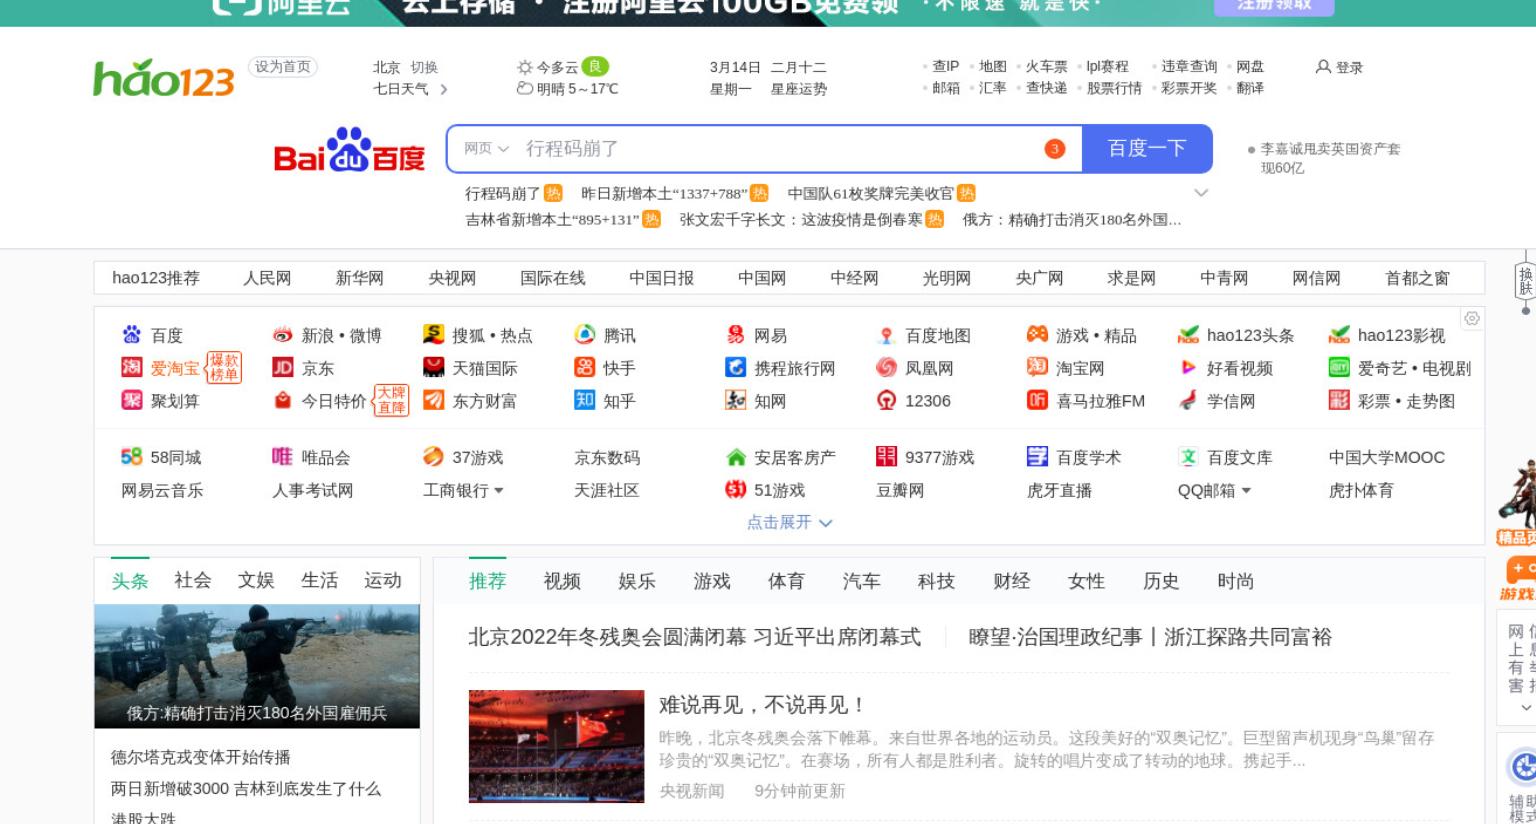The image size is (1536, 824).
Task: Click 北京2022年冬残奥会圆满闭幕 headline
Action: (694, 637)
